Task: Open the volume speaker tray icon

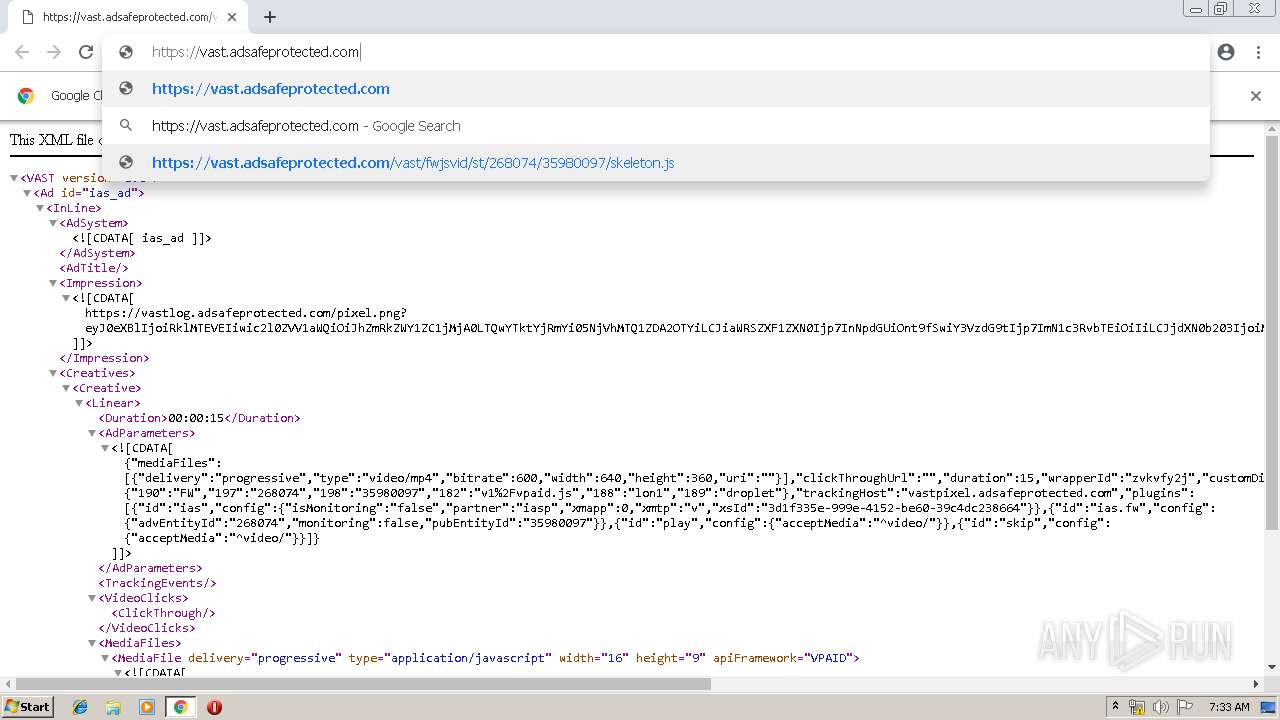Action: (1161, 707)
